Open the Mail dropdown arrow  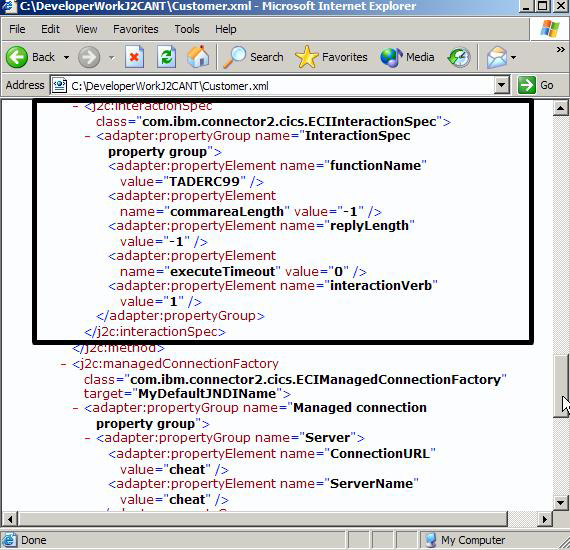pyautogui.click(x=513, y=57)
